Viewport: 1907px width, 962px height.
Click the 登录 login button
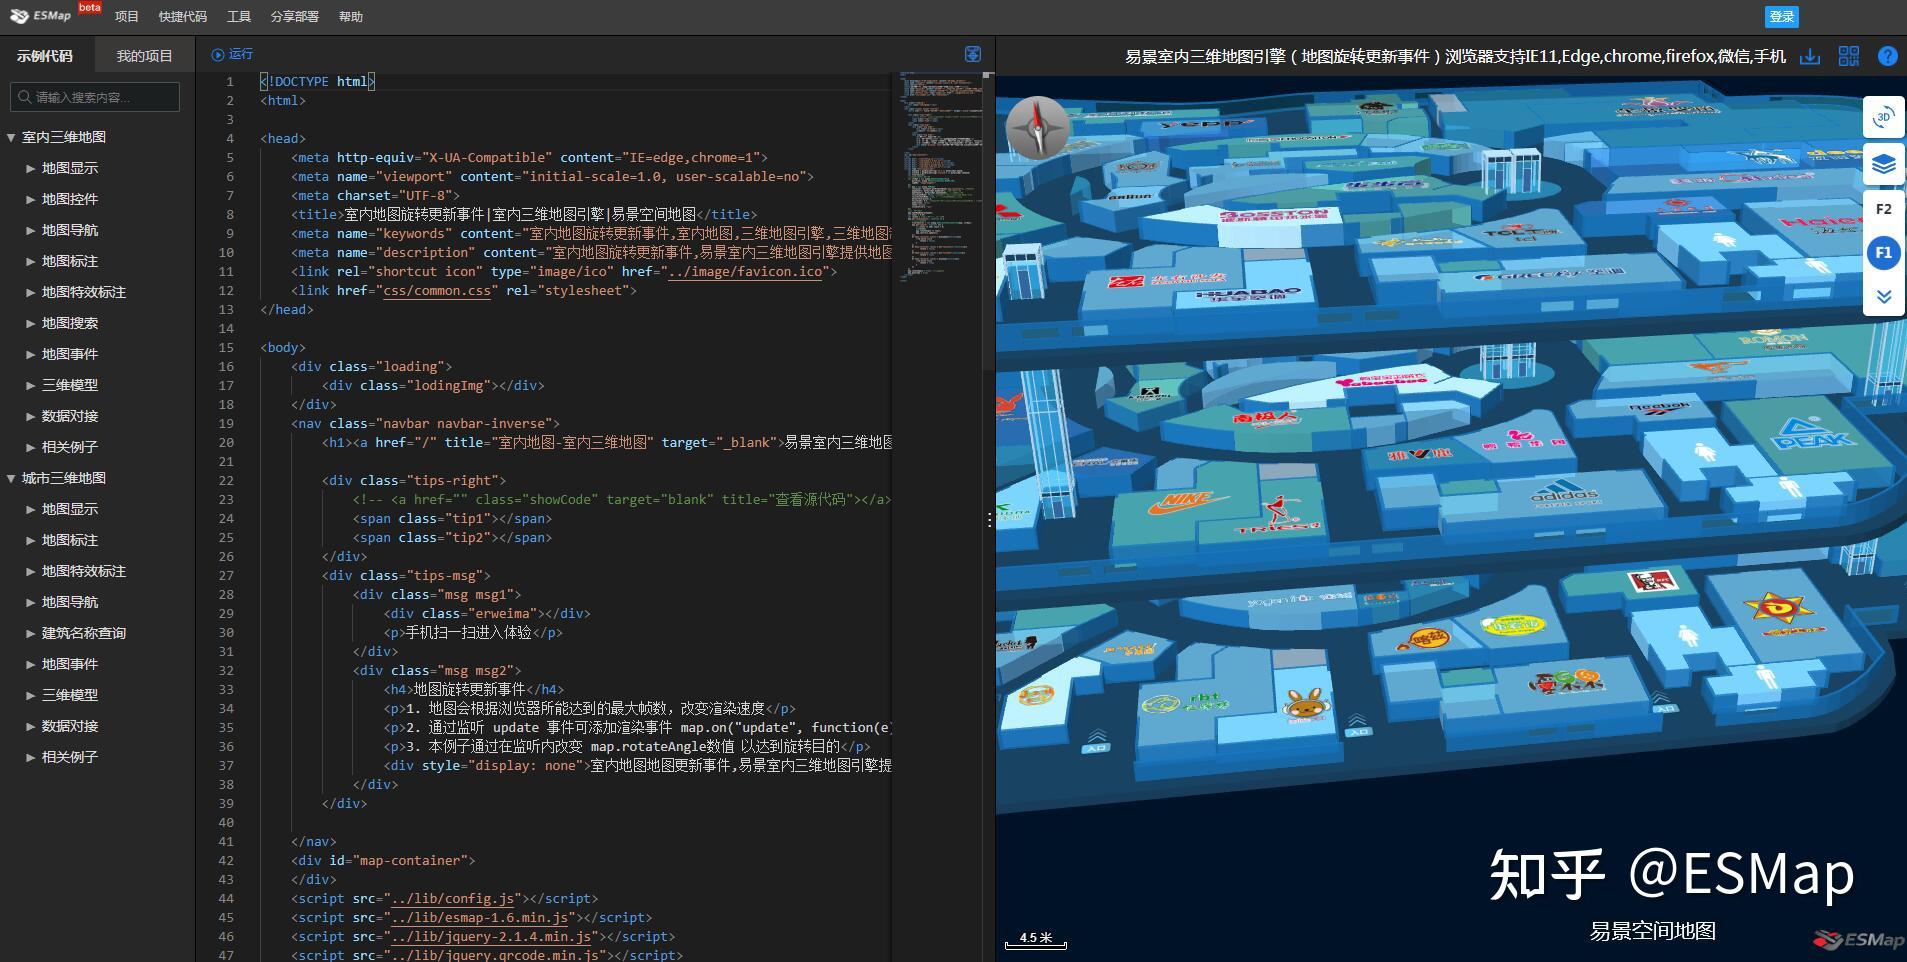1782,17
